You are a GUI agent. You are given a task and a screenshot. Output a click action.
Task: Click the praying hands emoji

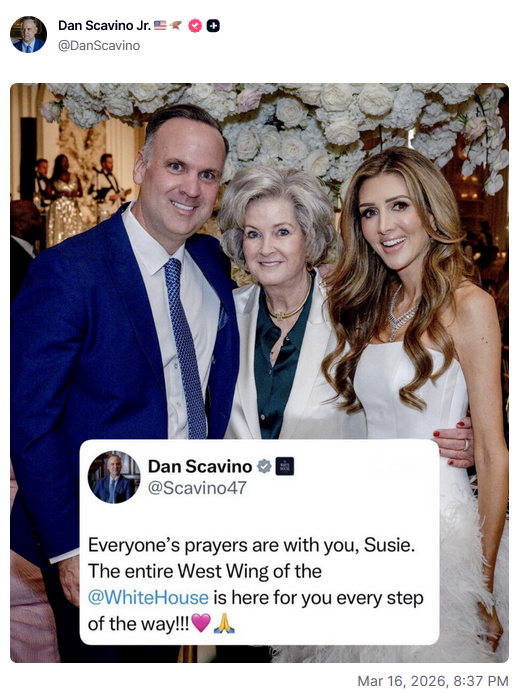tap(224, 624)
